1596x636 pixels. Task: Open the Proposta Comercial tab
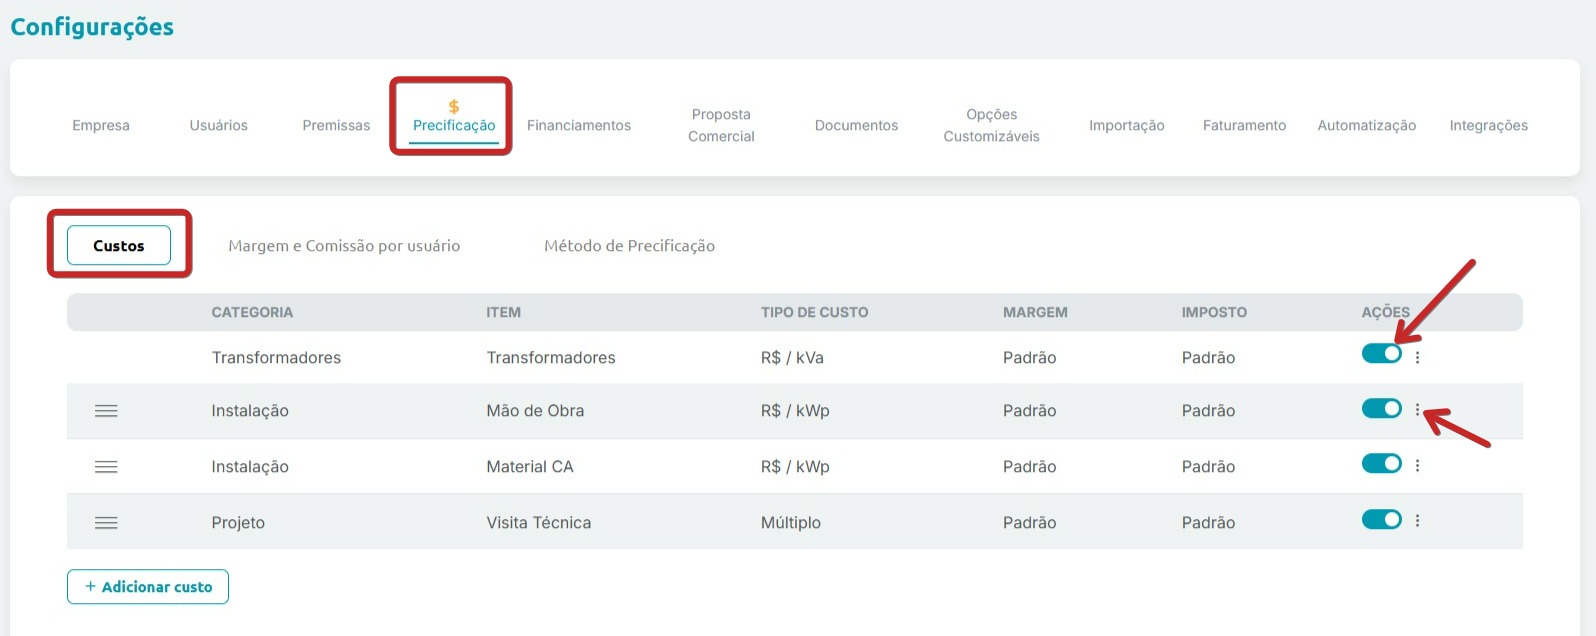721,125
